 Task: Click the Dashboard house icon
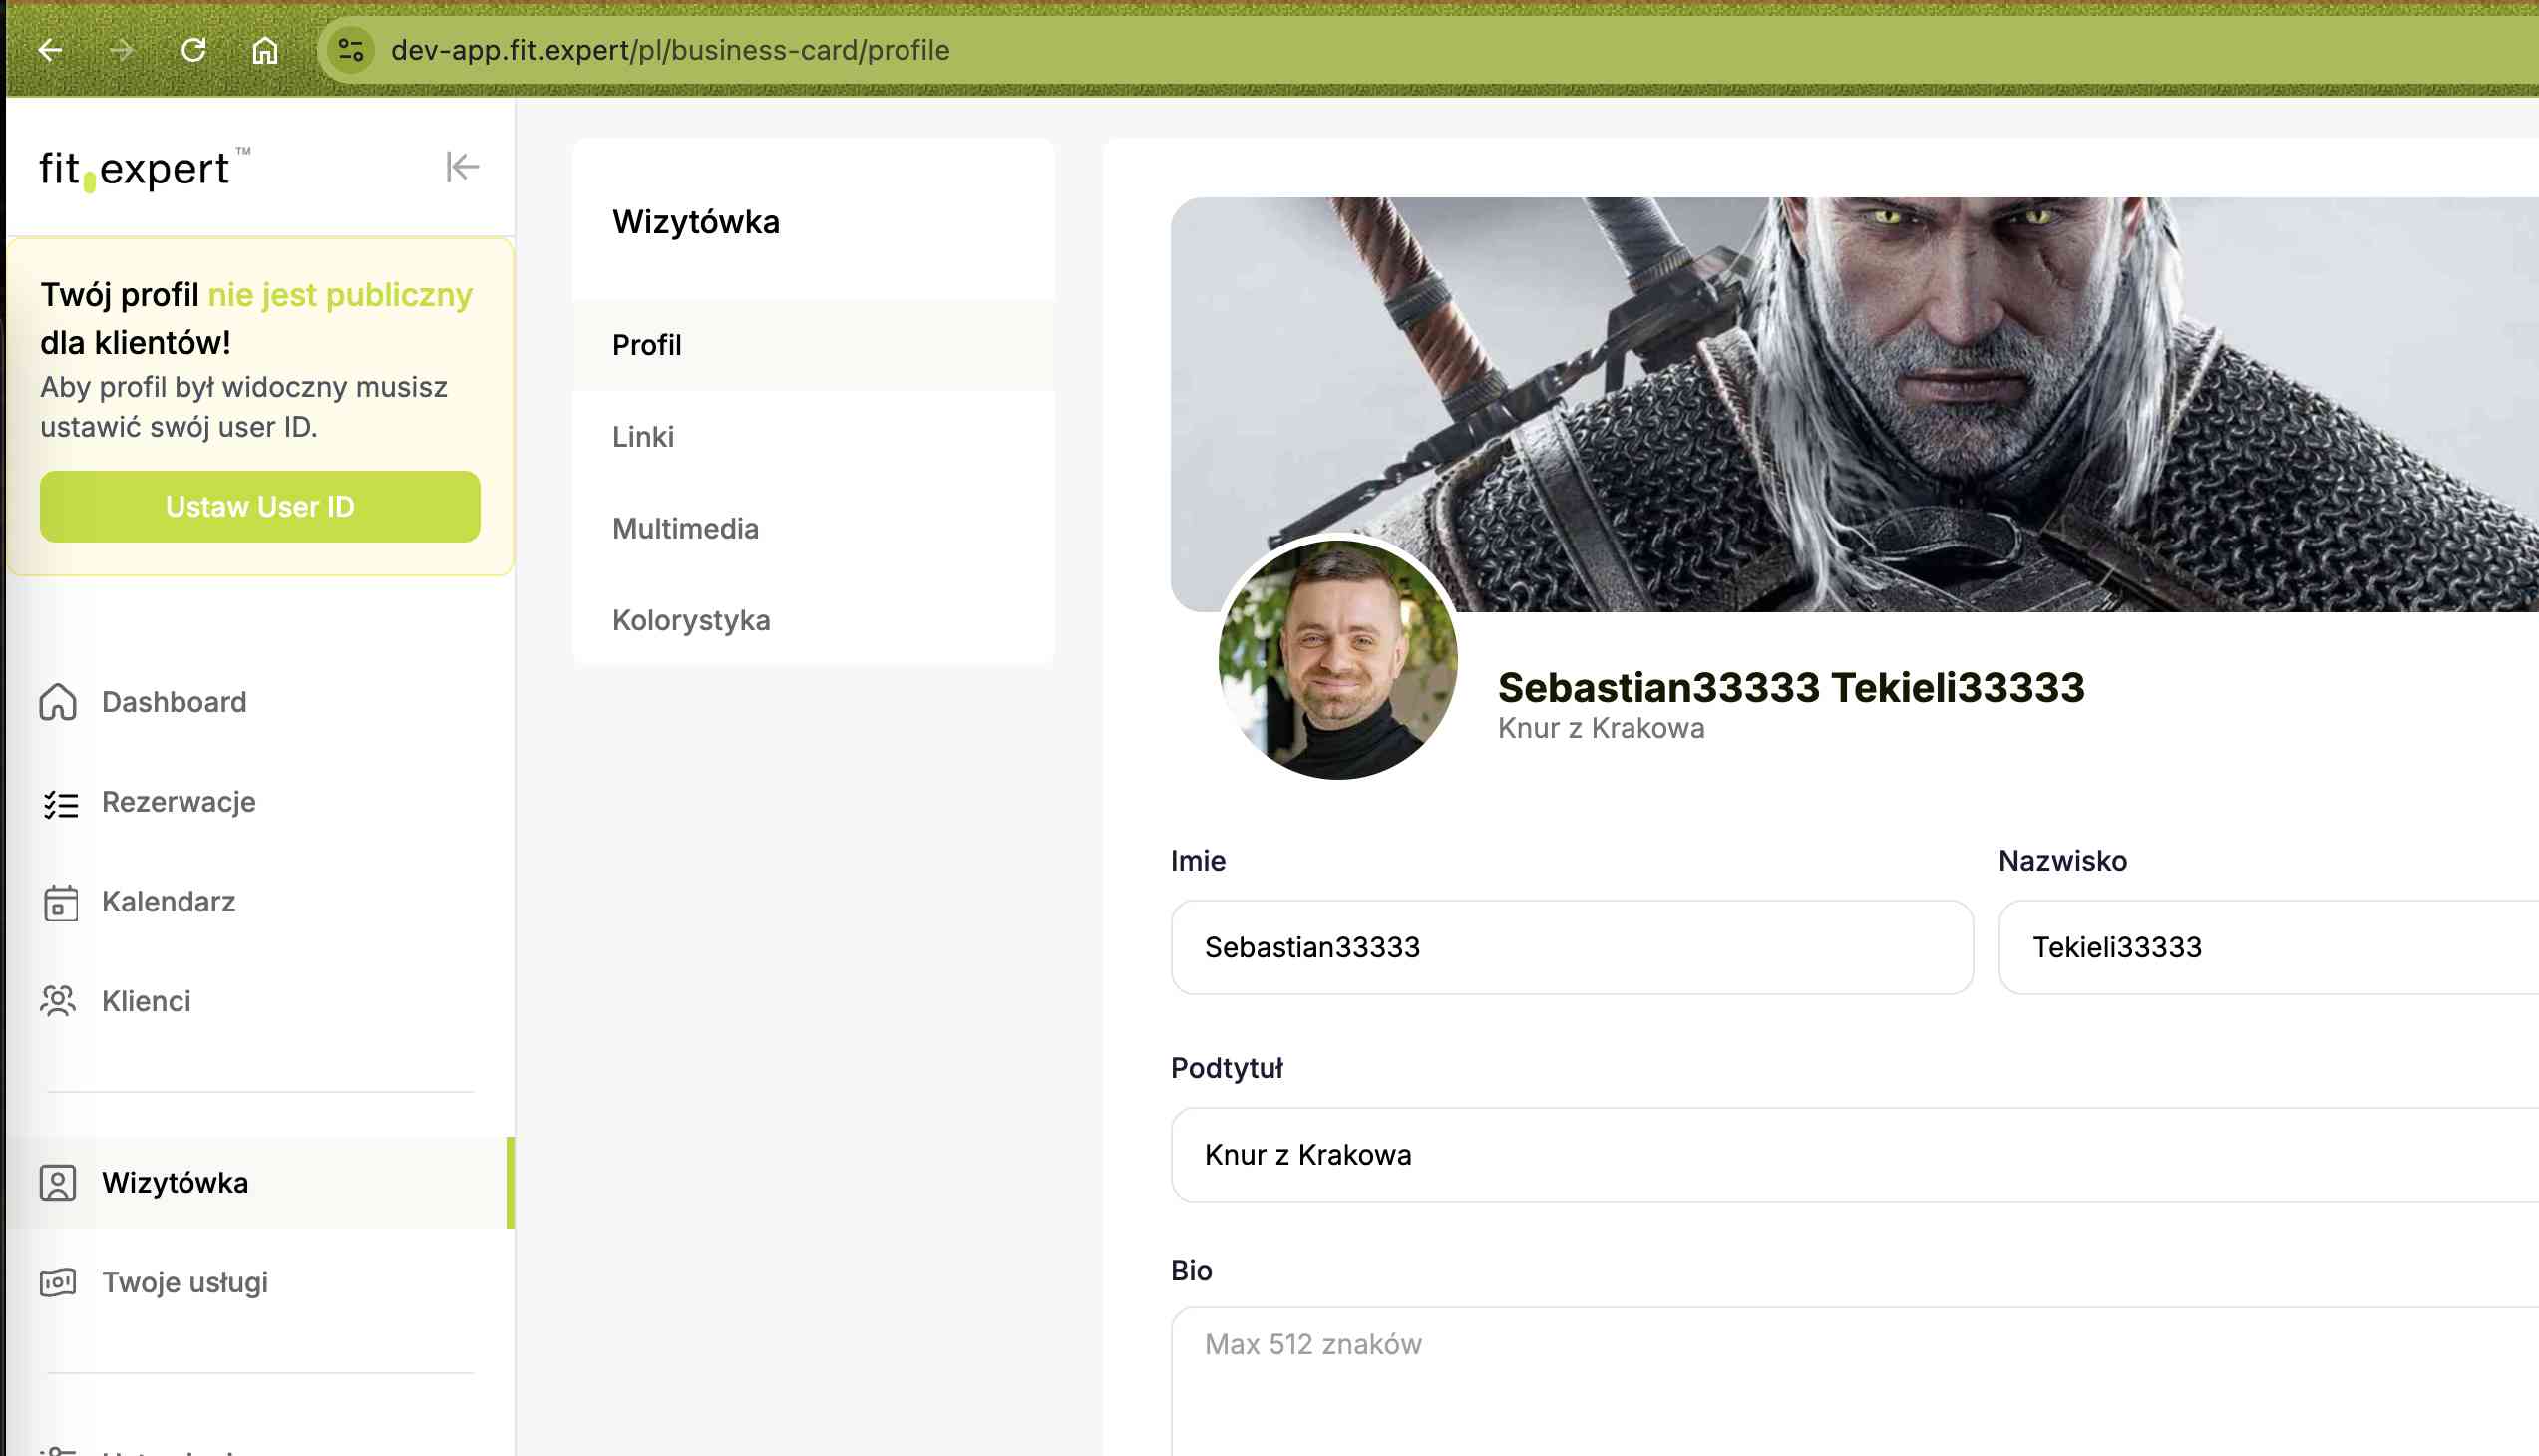(x=58, y=702)
